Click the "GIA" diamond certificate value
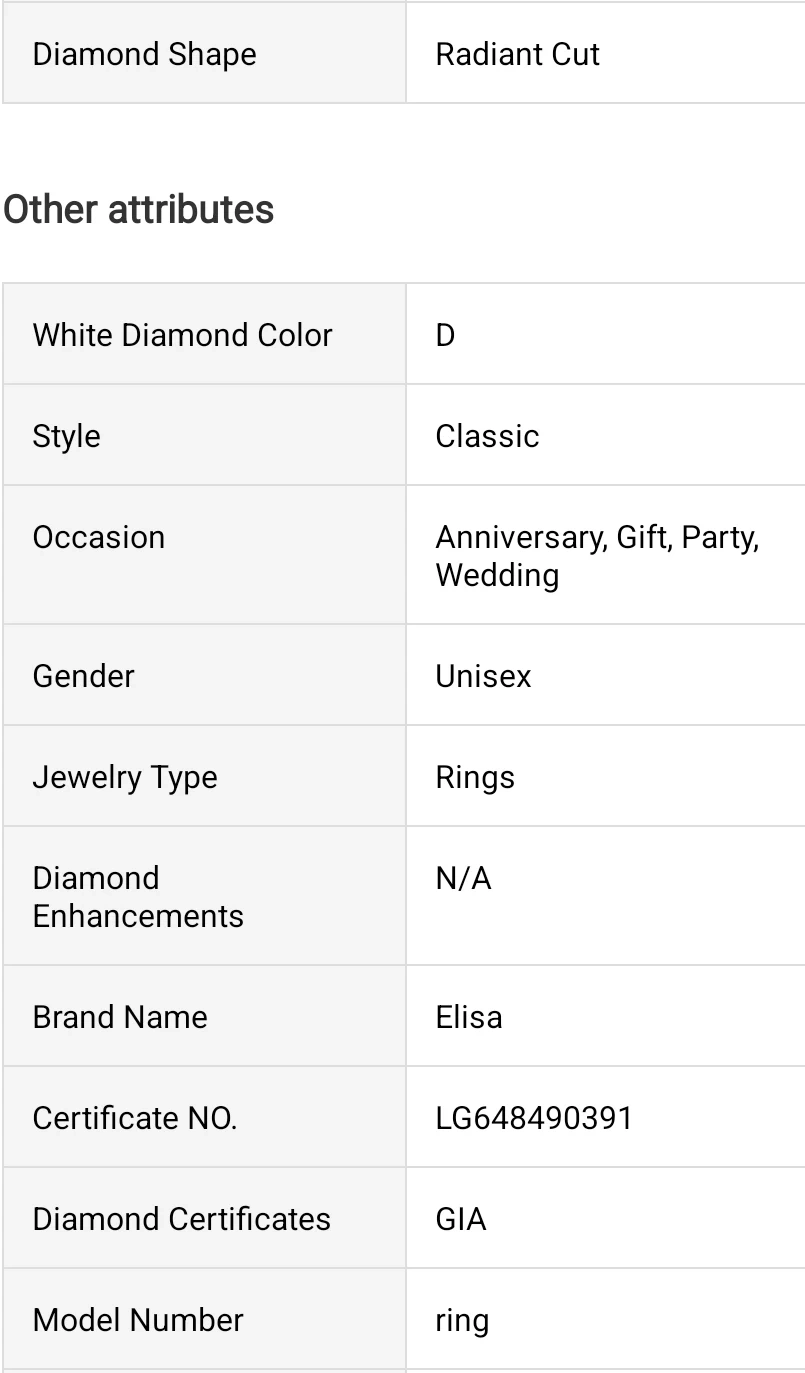The image size is (805, 1373). [x=461, y=1219]
